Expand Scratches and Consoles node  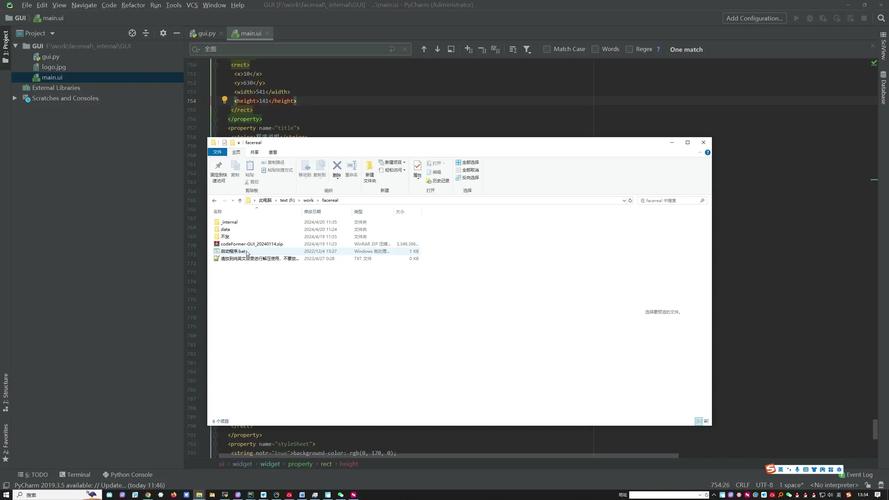[x=15, y=98]
